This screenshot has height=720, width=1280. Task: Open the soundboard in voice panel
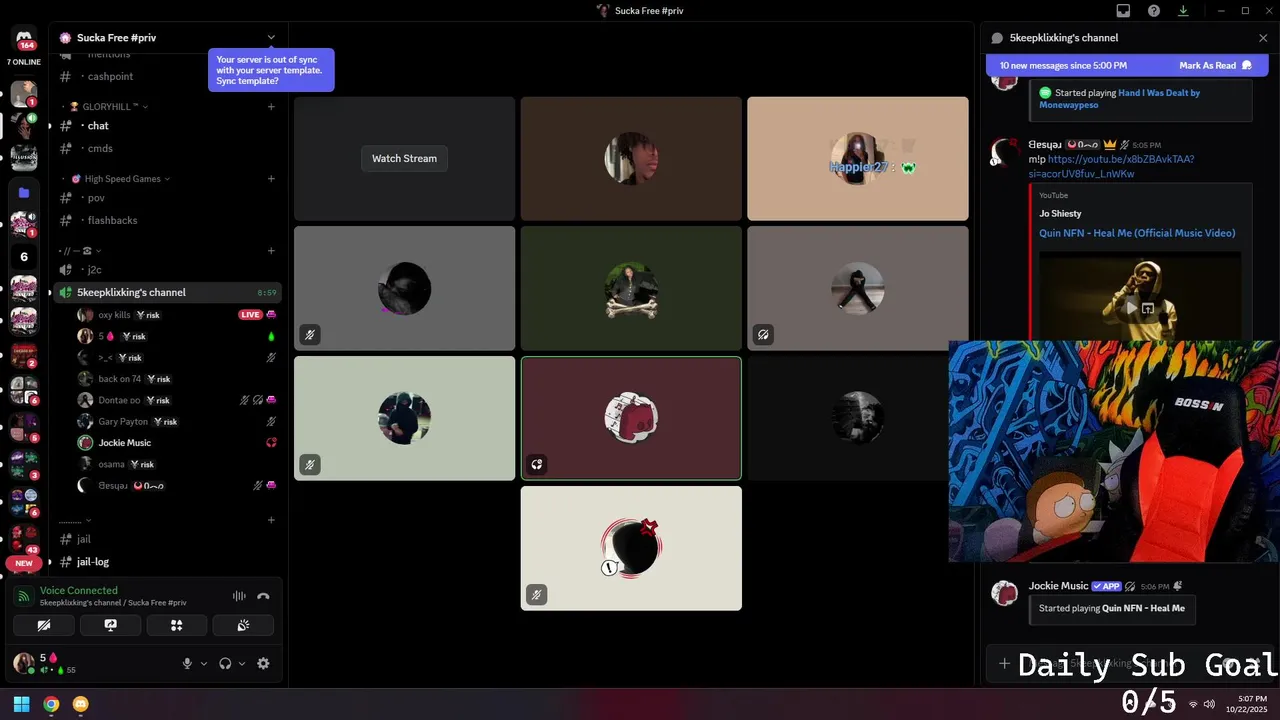[243, 625]
